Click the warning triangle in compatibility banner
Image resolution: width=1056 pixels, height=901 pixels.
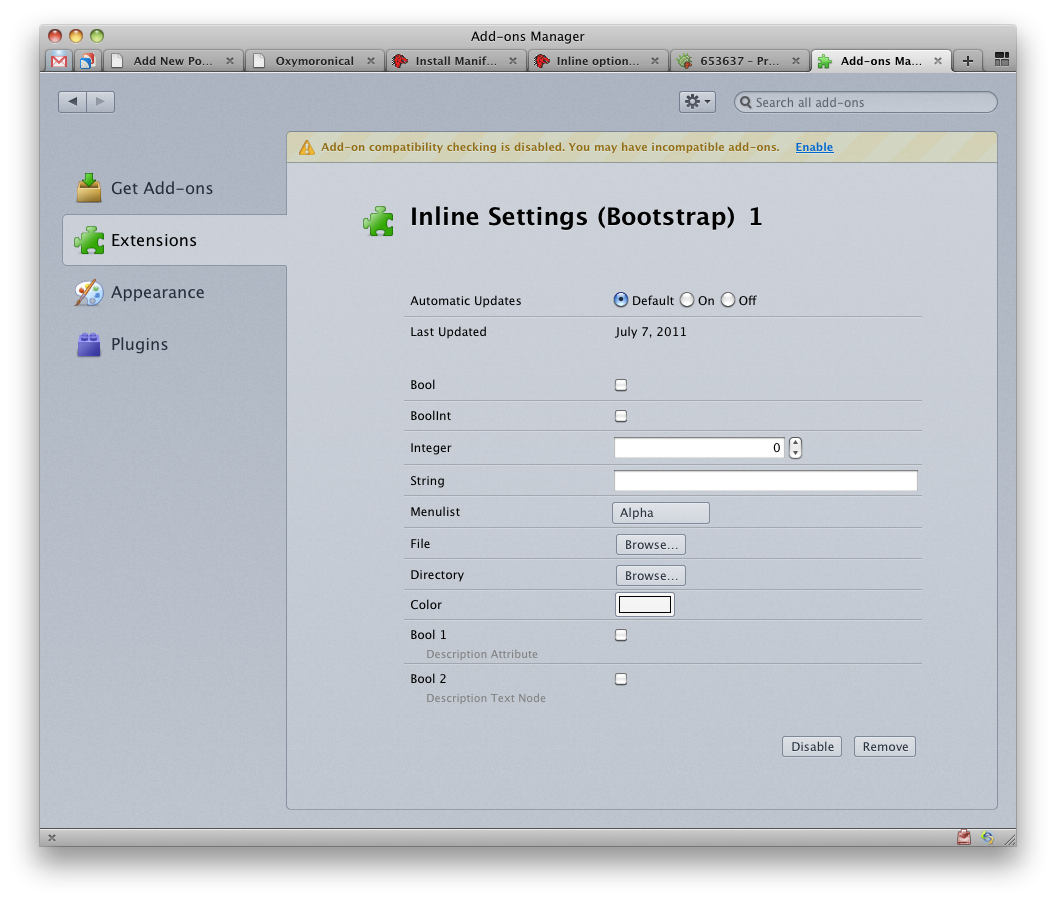[x=306, y=147]
